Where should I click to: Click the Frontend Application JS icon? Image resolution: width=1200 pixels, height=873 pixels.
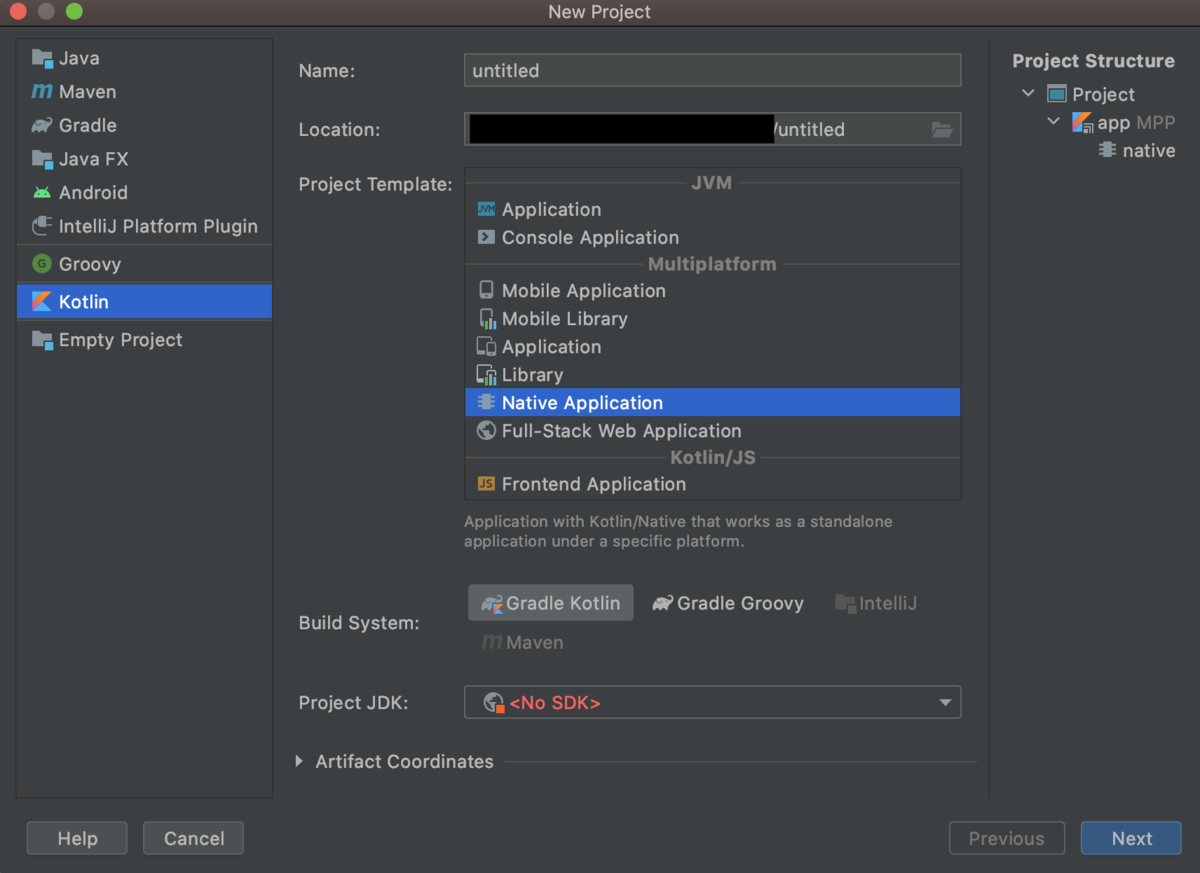[x=487, y=484]
